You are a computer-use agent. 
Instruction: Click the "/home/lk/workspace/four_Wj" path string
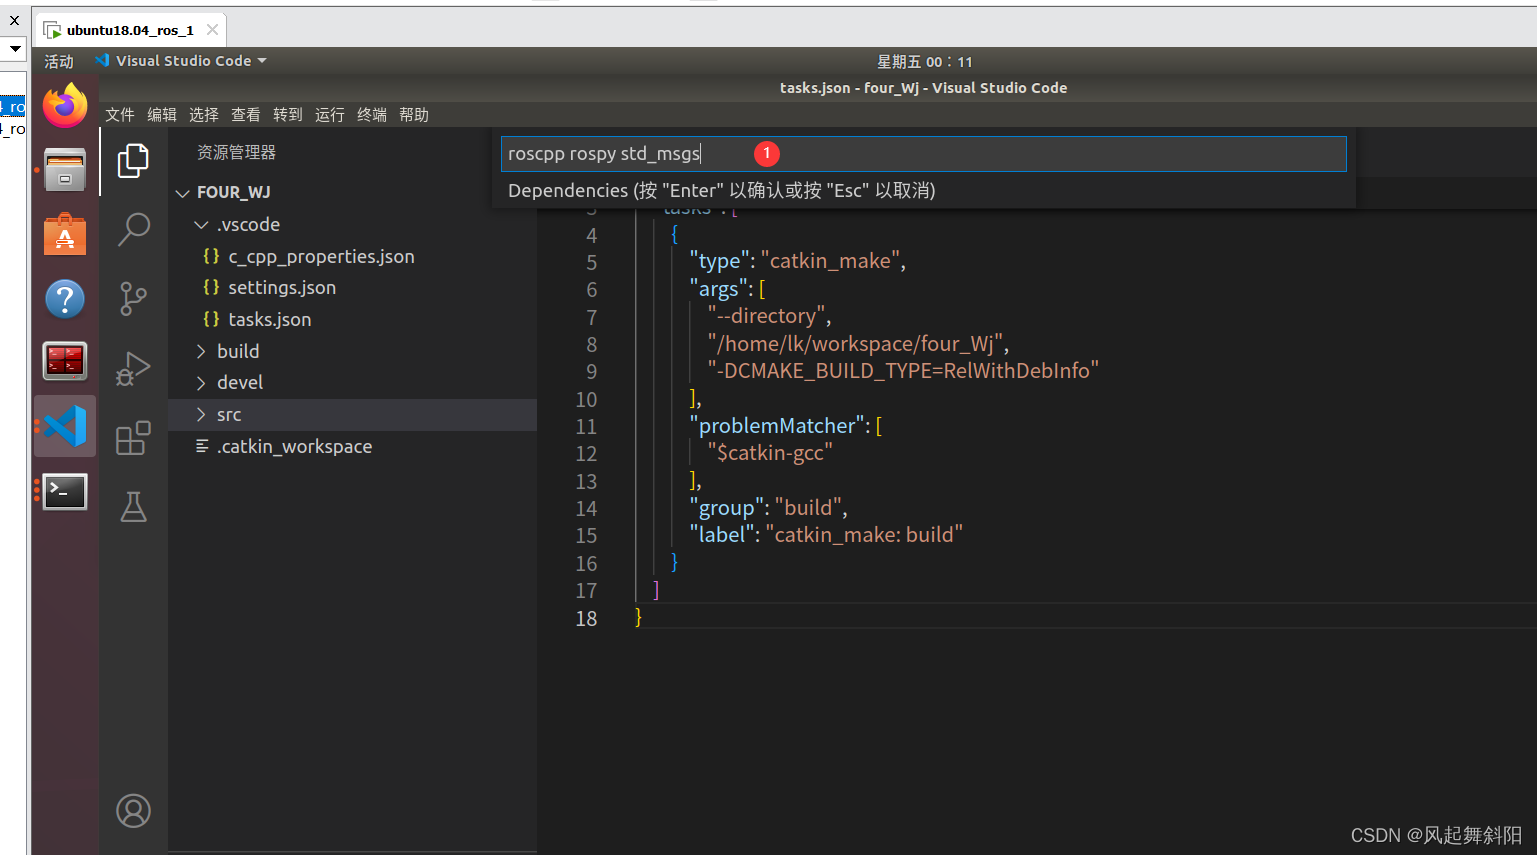pos(855,344)
